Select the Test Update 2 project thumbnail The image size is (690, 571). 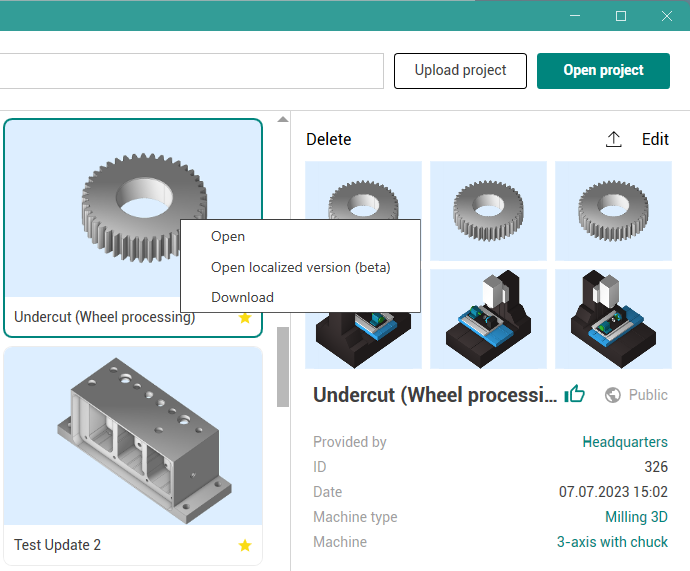click(x=133, y=438)
